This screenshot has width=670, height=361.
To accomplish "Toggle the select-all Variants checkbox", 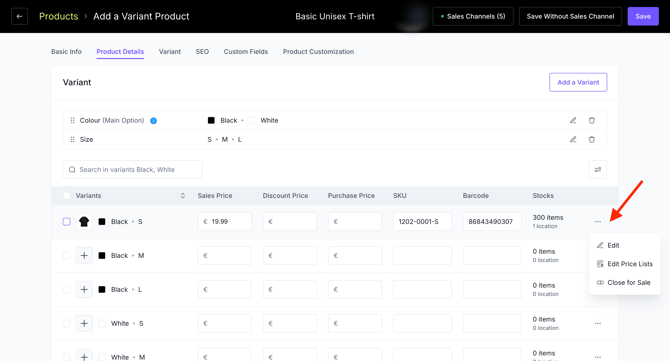I will pyautogui.click(x=66, y=196).
